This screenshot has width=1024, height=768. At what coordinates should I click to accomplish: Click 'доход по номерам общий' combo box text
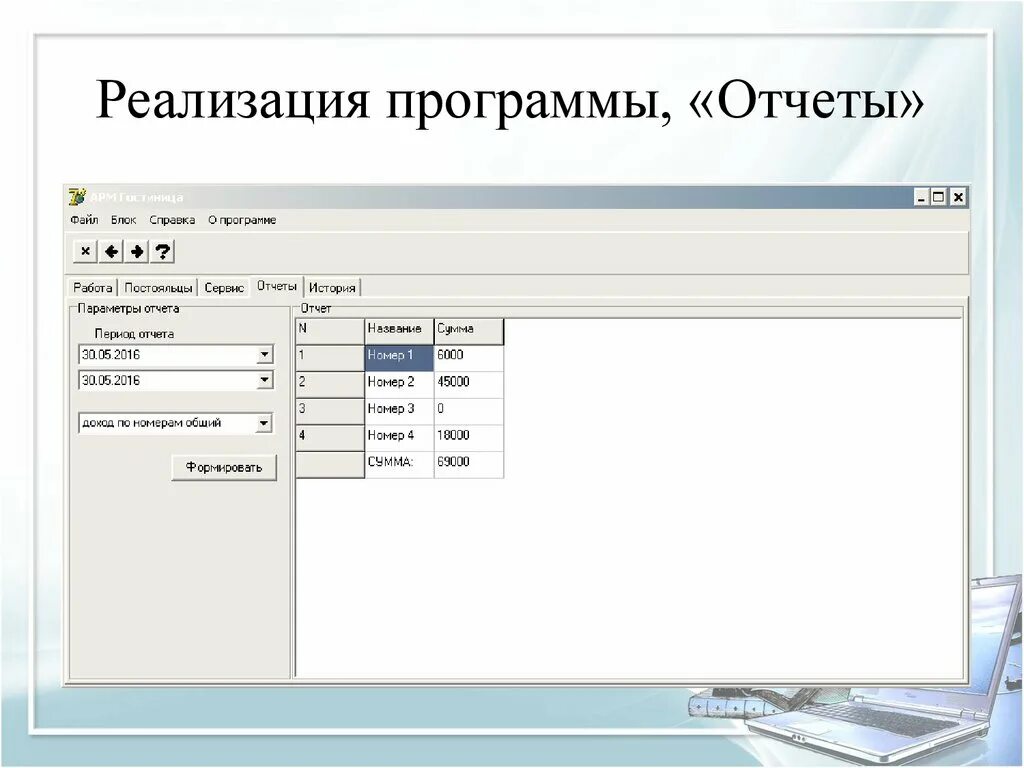coord(152,423)
